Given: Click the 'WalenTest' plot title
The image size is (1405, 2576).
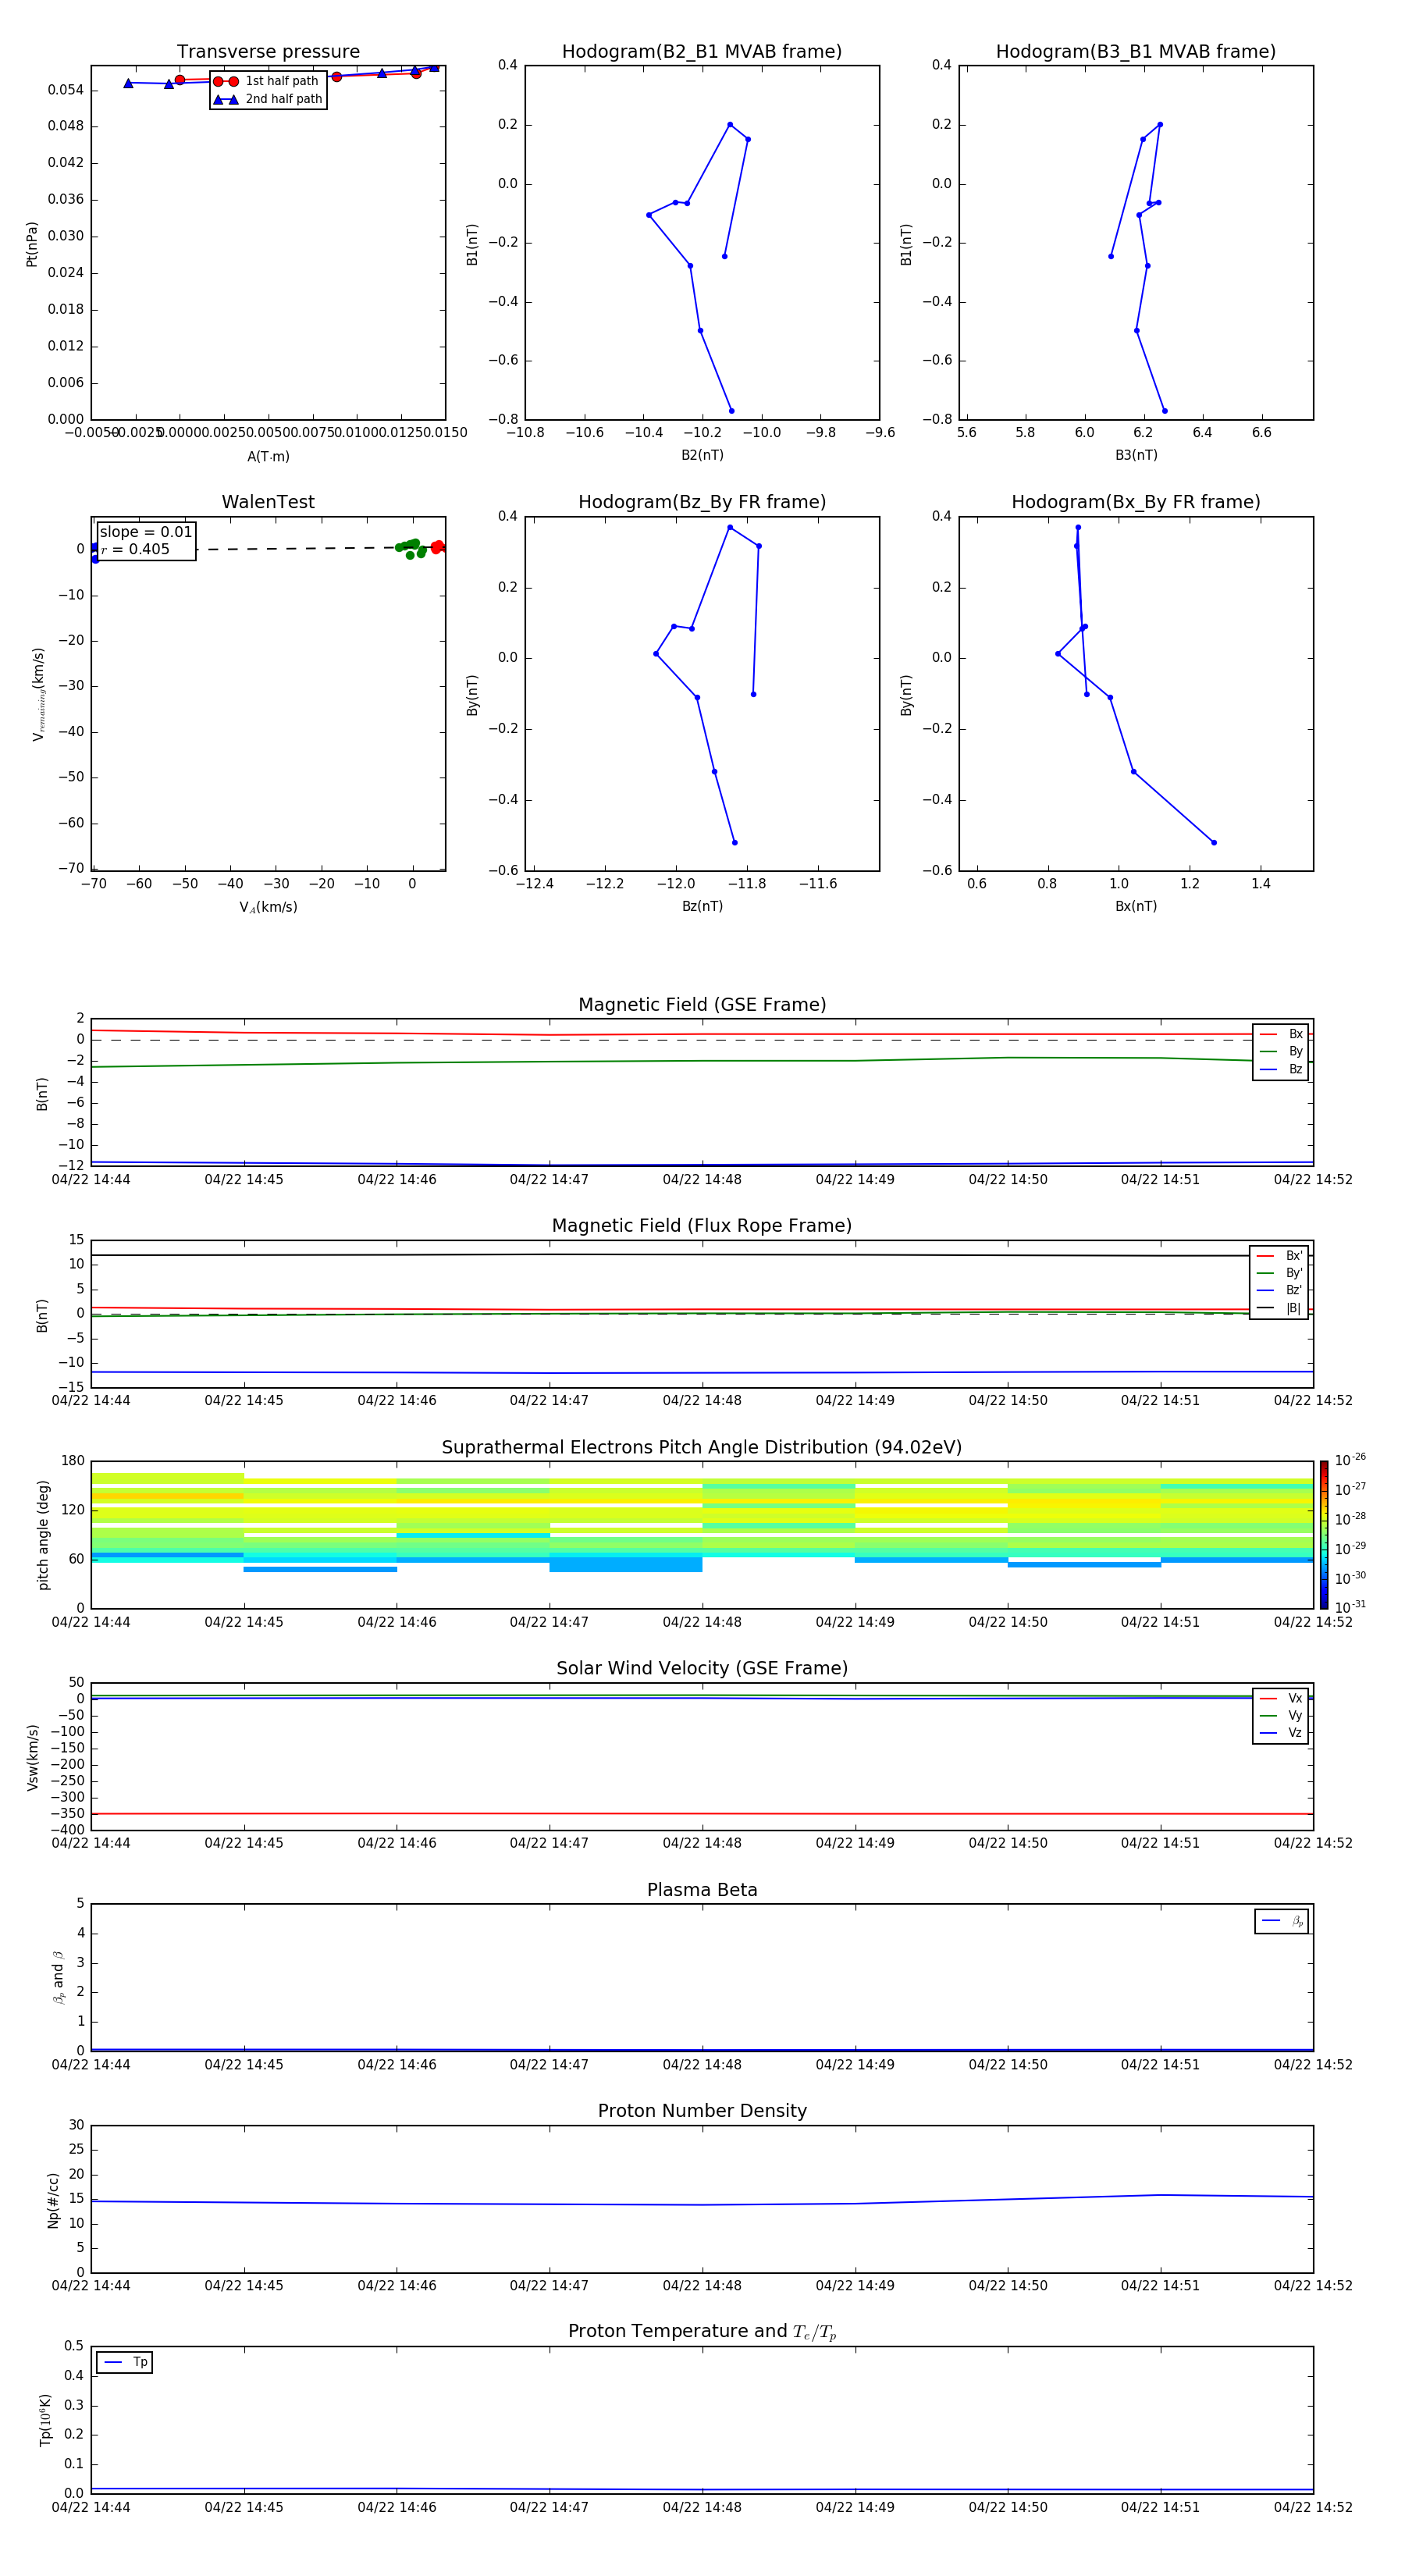Looking at the screenshot, I should pos(268,502).
